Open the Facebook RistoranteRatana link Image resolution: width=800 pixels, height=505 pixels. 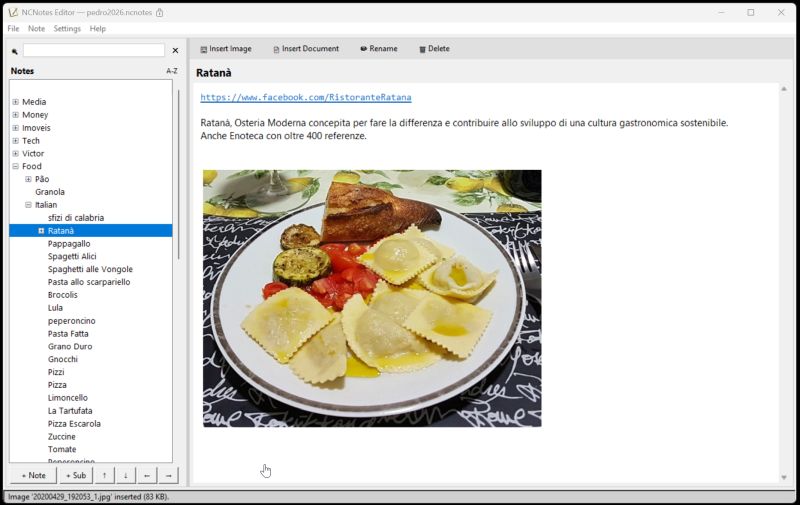[x=306, y=97]
